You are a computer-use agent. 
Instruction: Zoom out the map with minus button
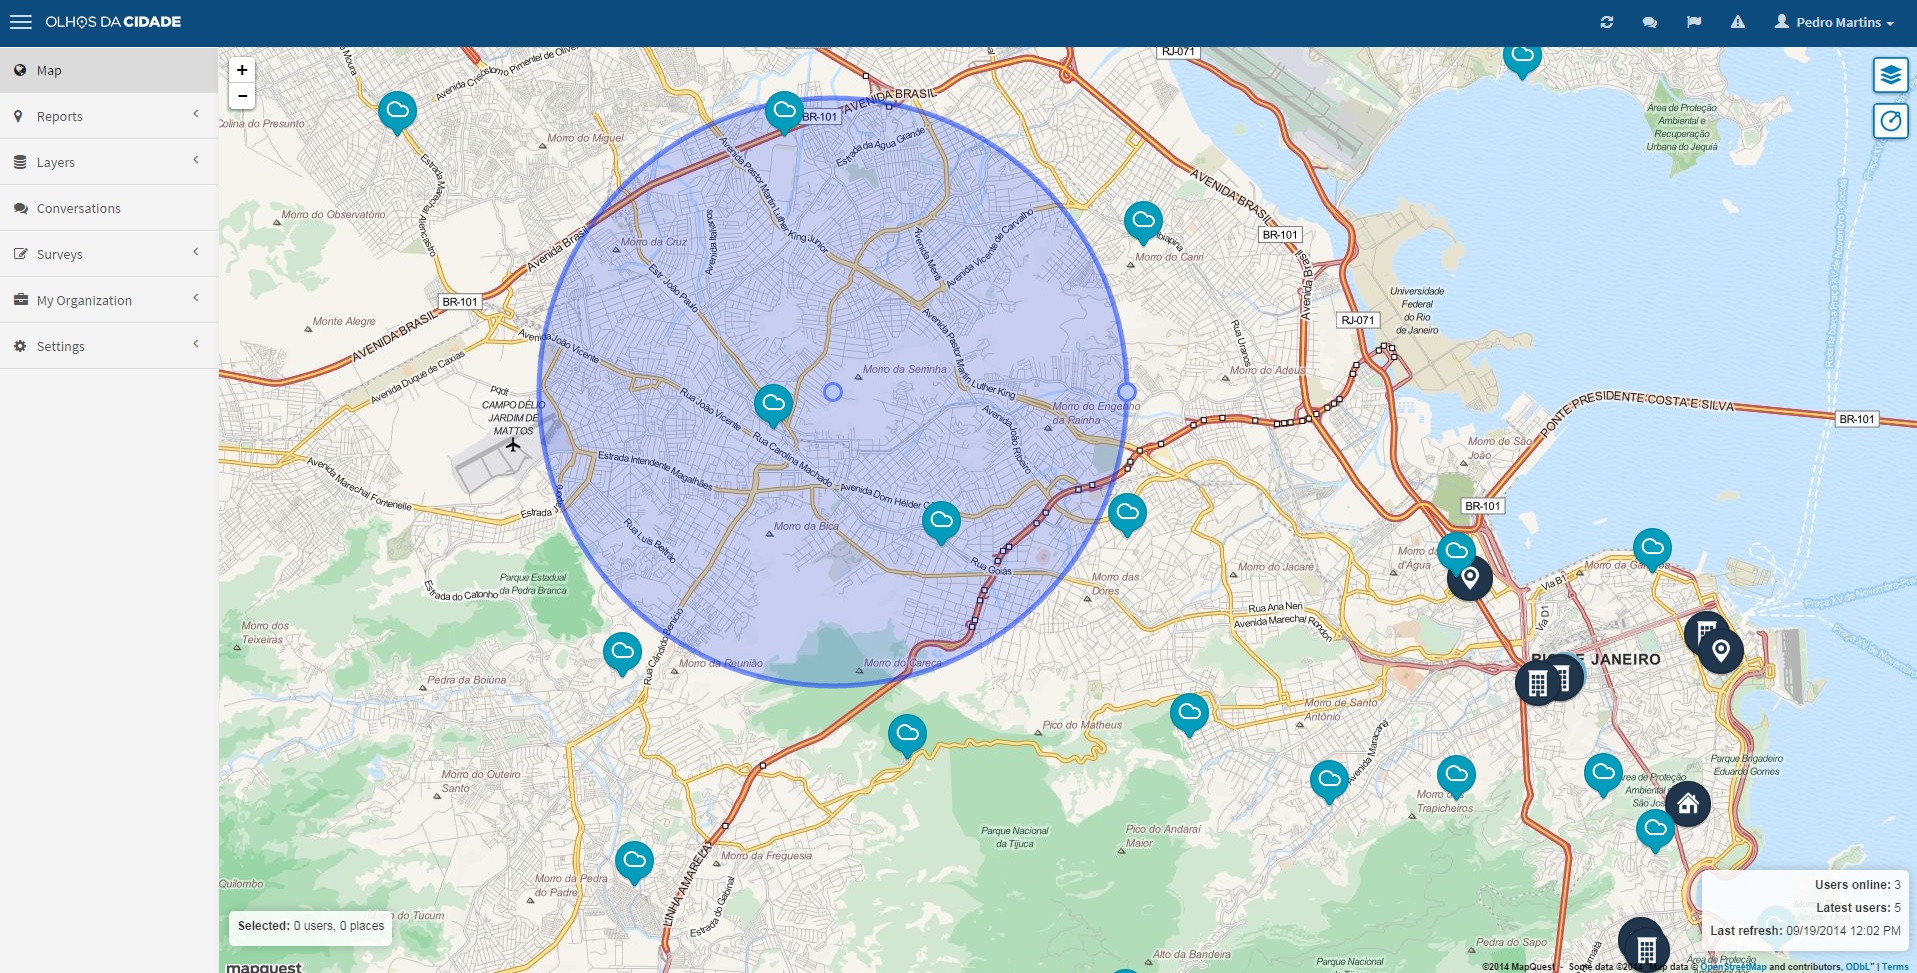[242, 96]
